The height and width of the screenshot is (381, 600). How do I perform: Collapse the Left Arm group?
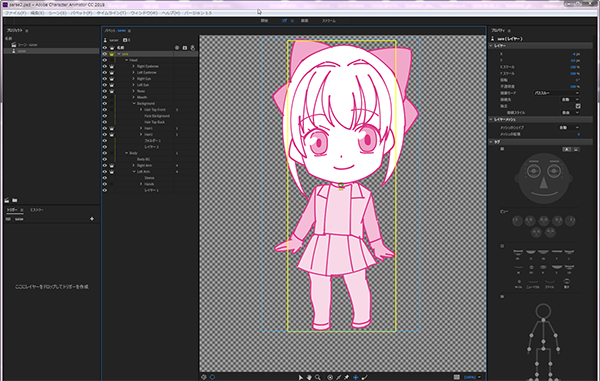click(134, 172)
